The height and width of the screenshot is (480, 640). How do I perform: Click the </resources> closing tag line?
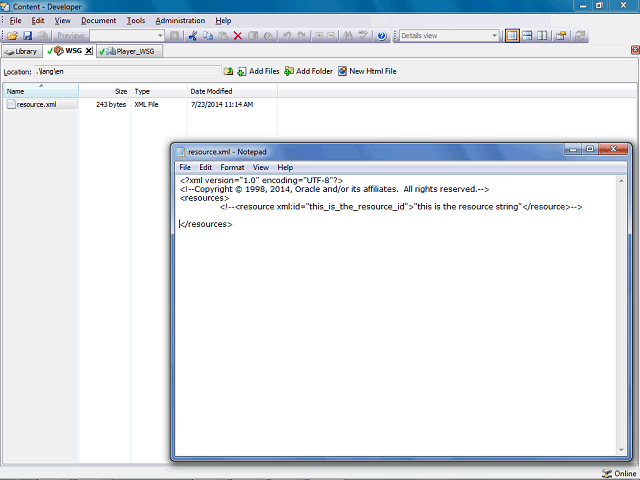[x=206, y=224]
